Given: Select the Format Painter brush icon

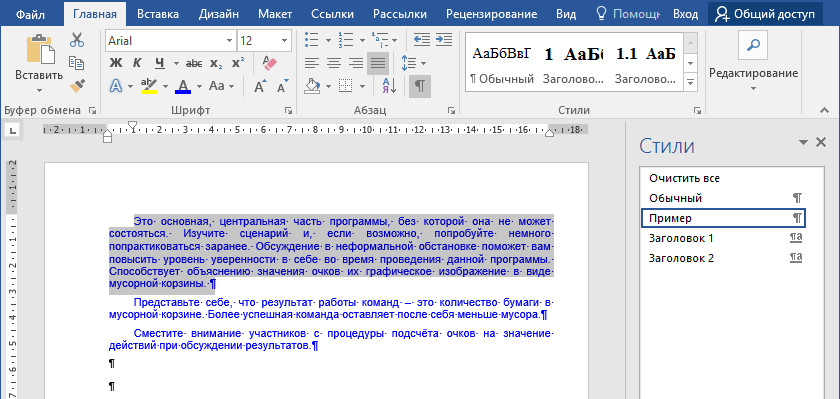Looking at the screenshot, I should tap(77, 85).
